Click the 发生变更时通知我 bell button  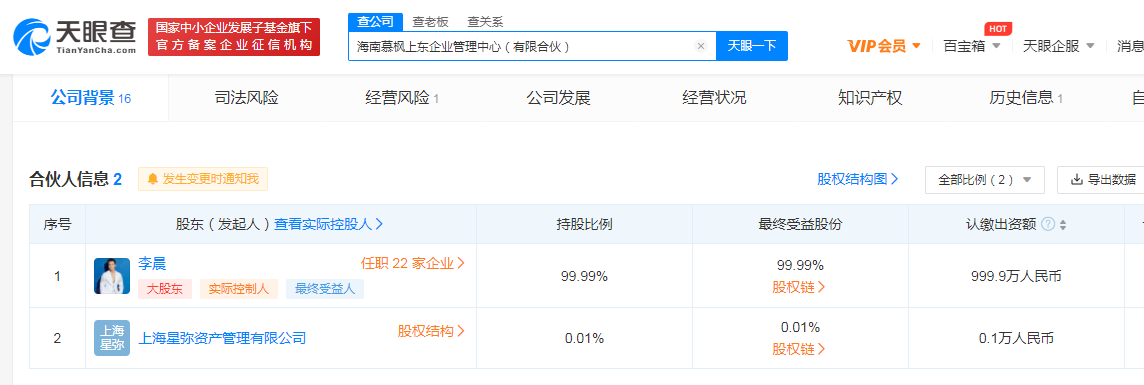[x=203, y=179]
